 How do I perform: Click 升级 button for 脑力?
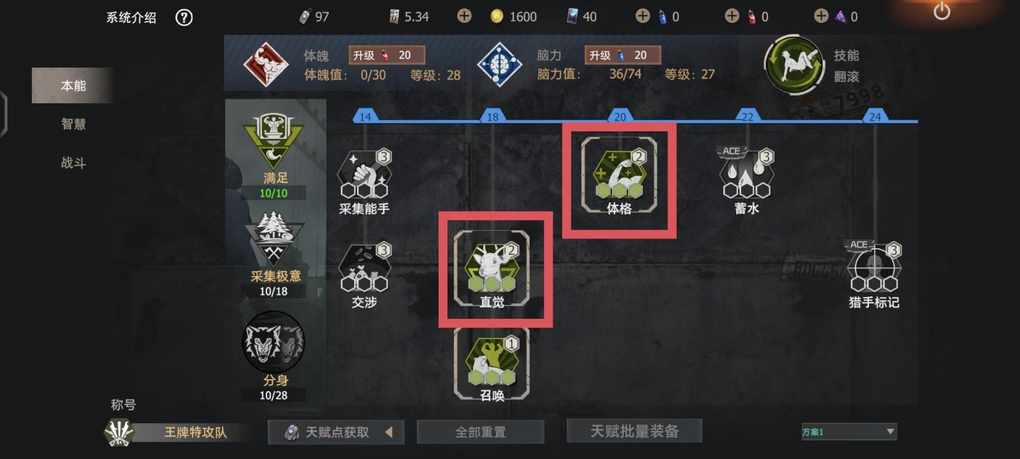(623, 55)
